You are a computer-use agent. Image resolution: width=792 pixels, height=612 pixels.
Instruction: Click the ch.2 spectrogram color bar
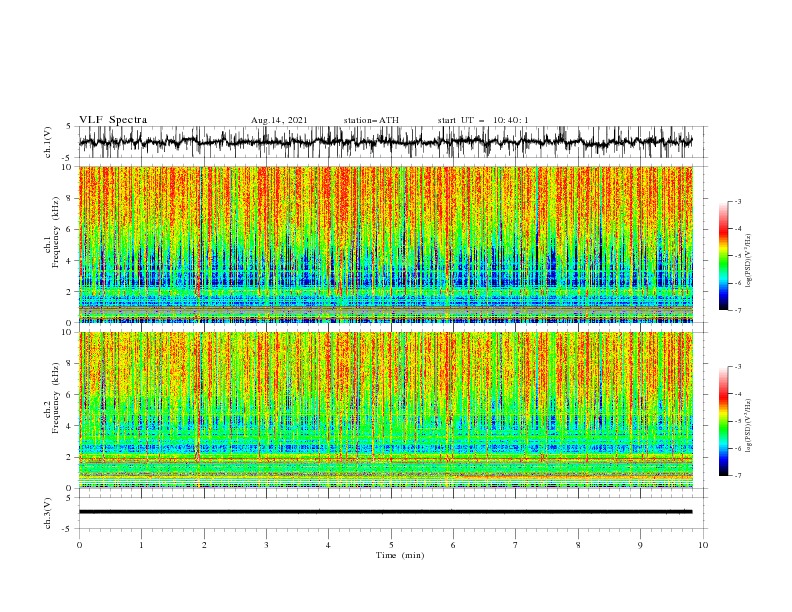(x=723, y=421)
